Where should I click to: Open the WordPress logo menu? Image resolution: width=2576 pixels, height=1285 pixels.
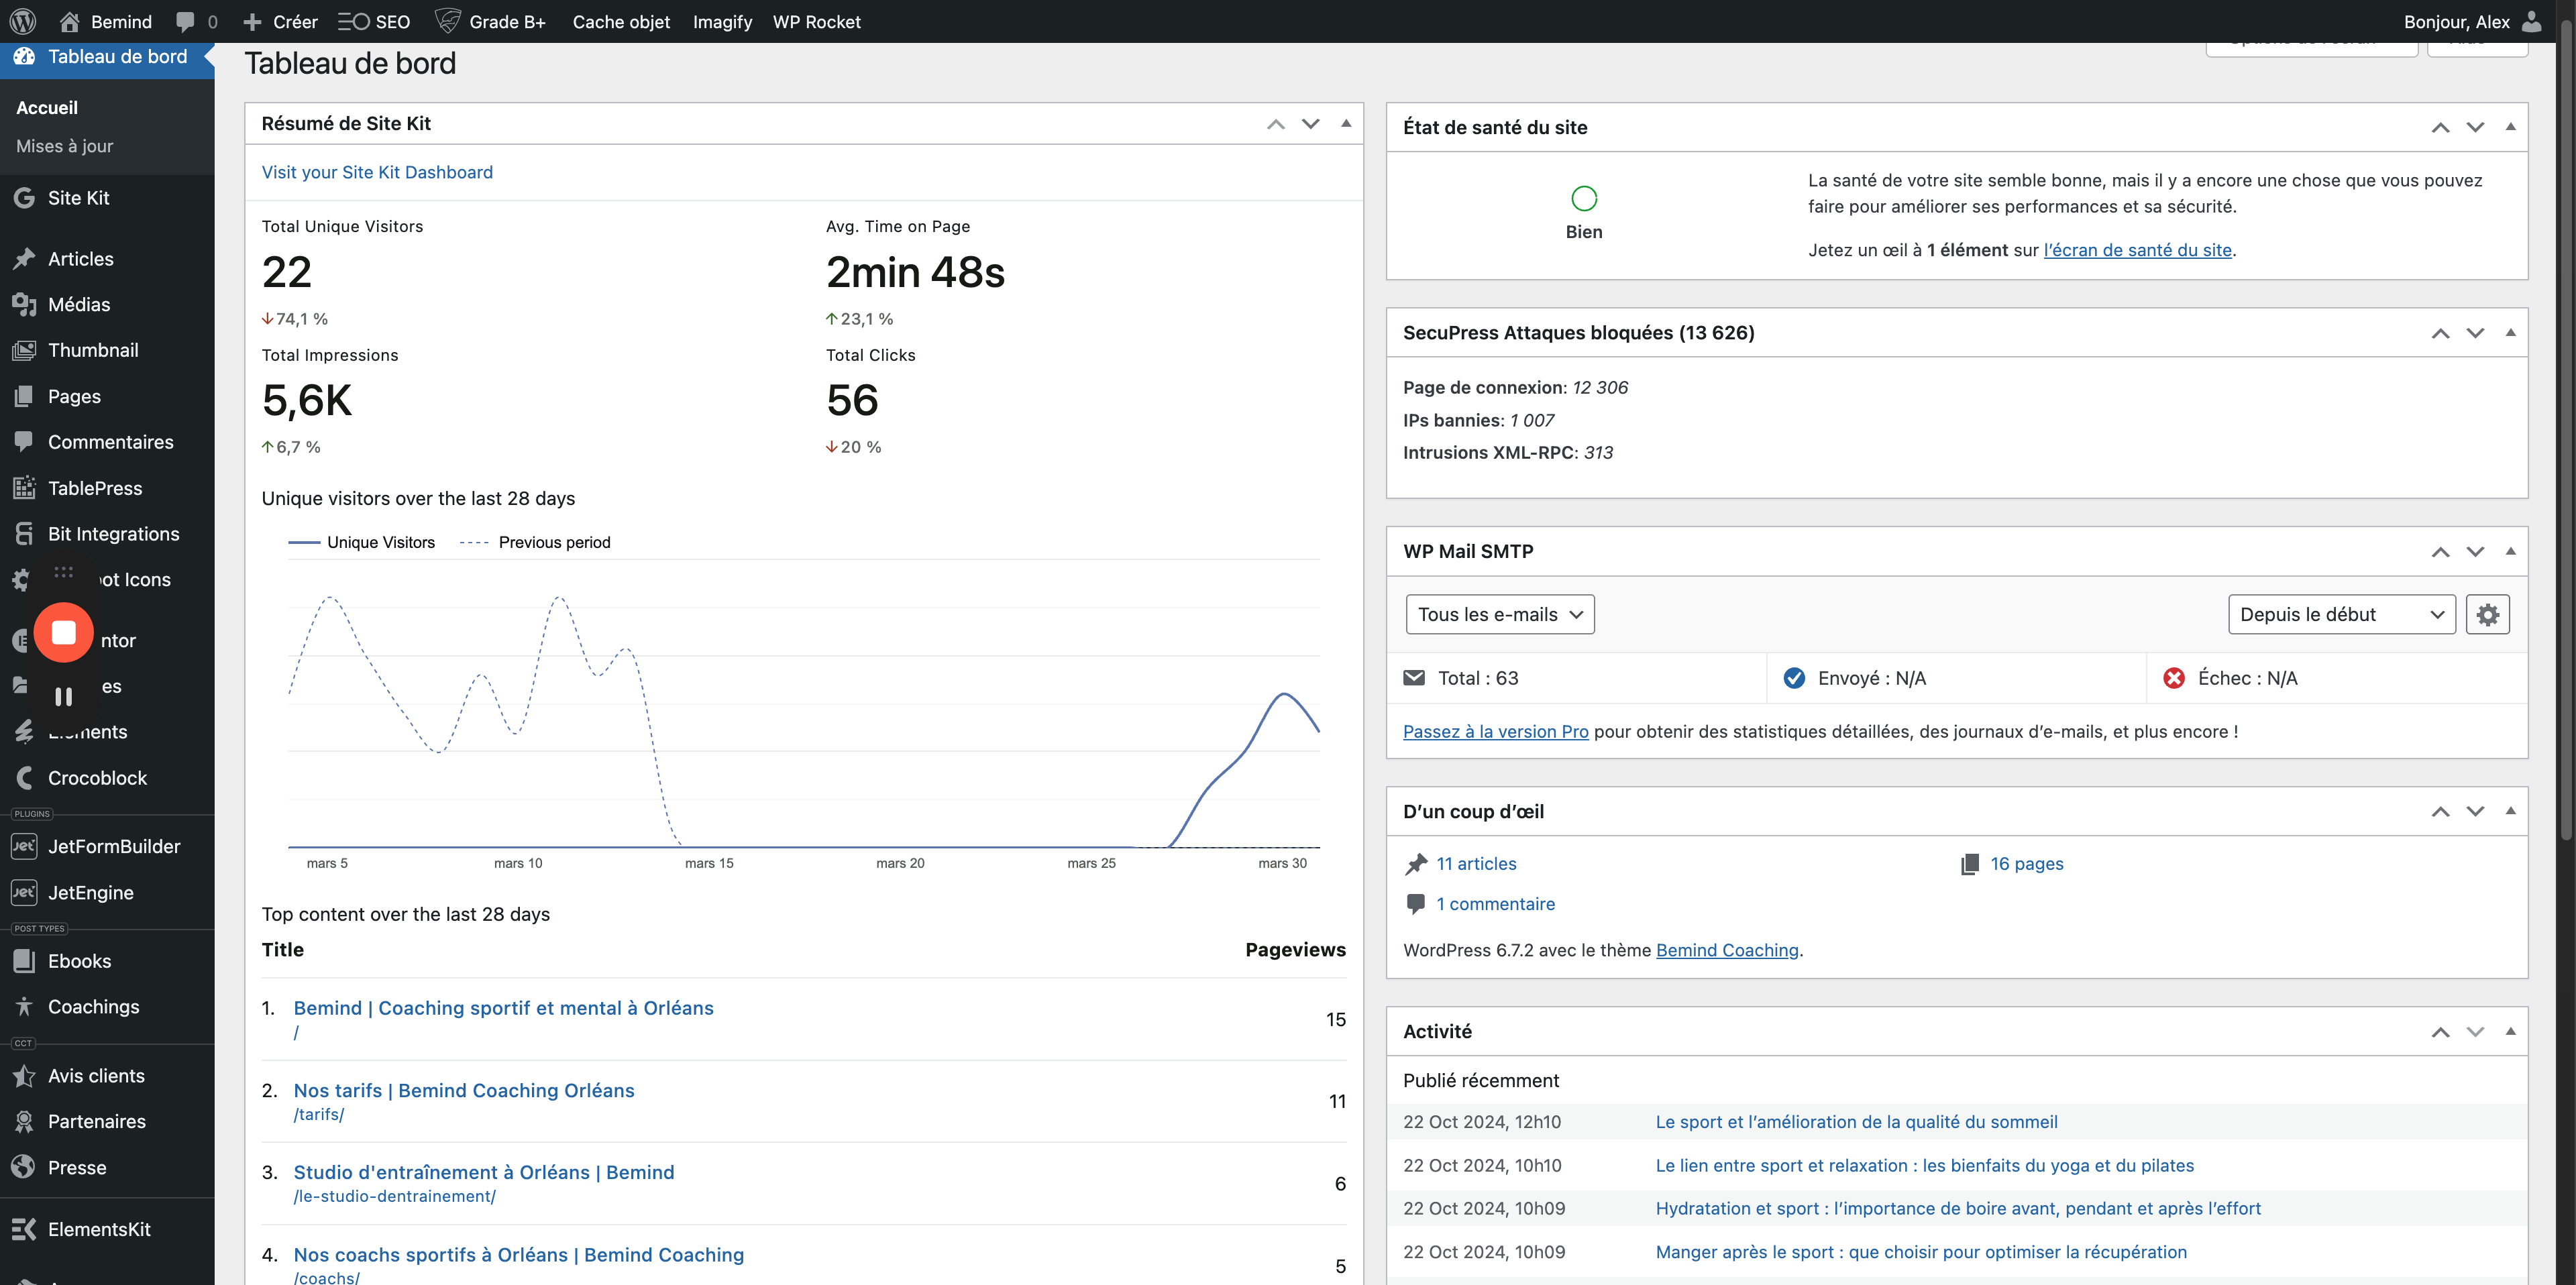click(23, 21)
